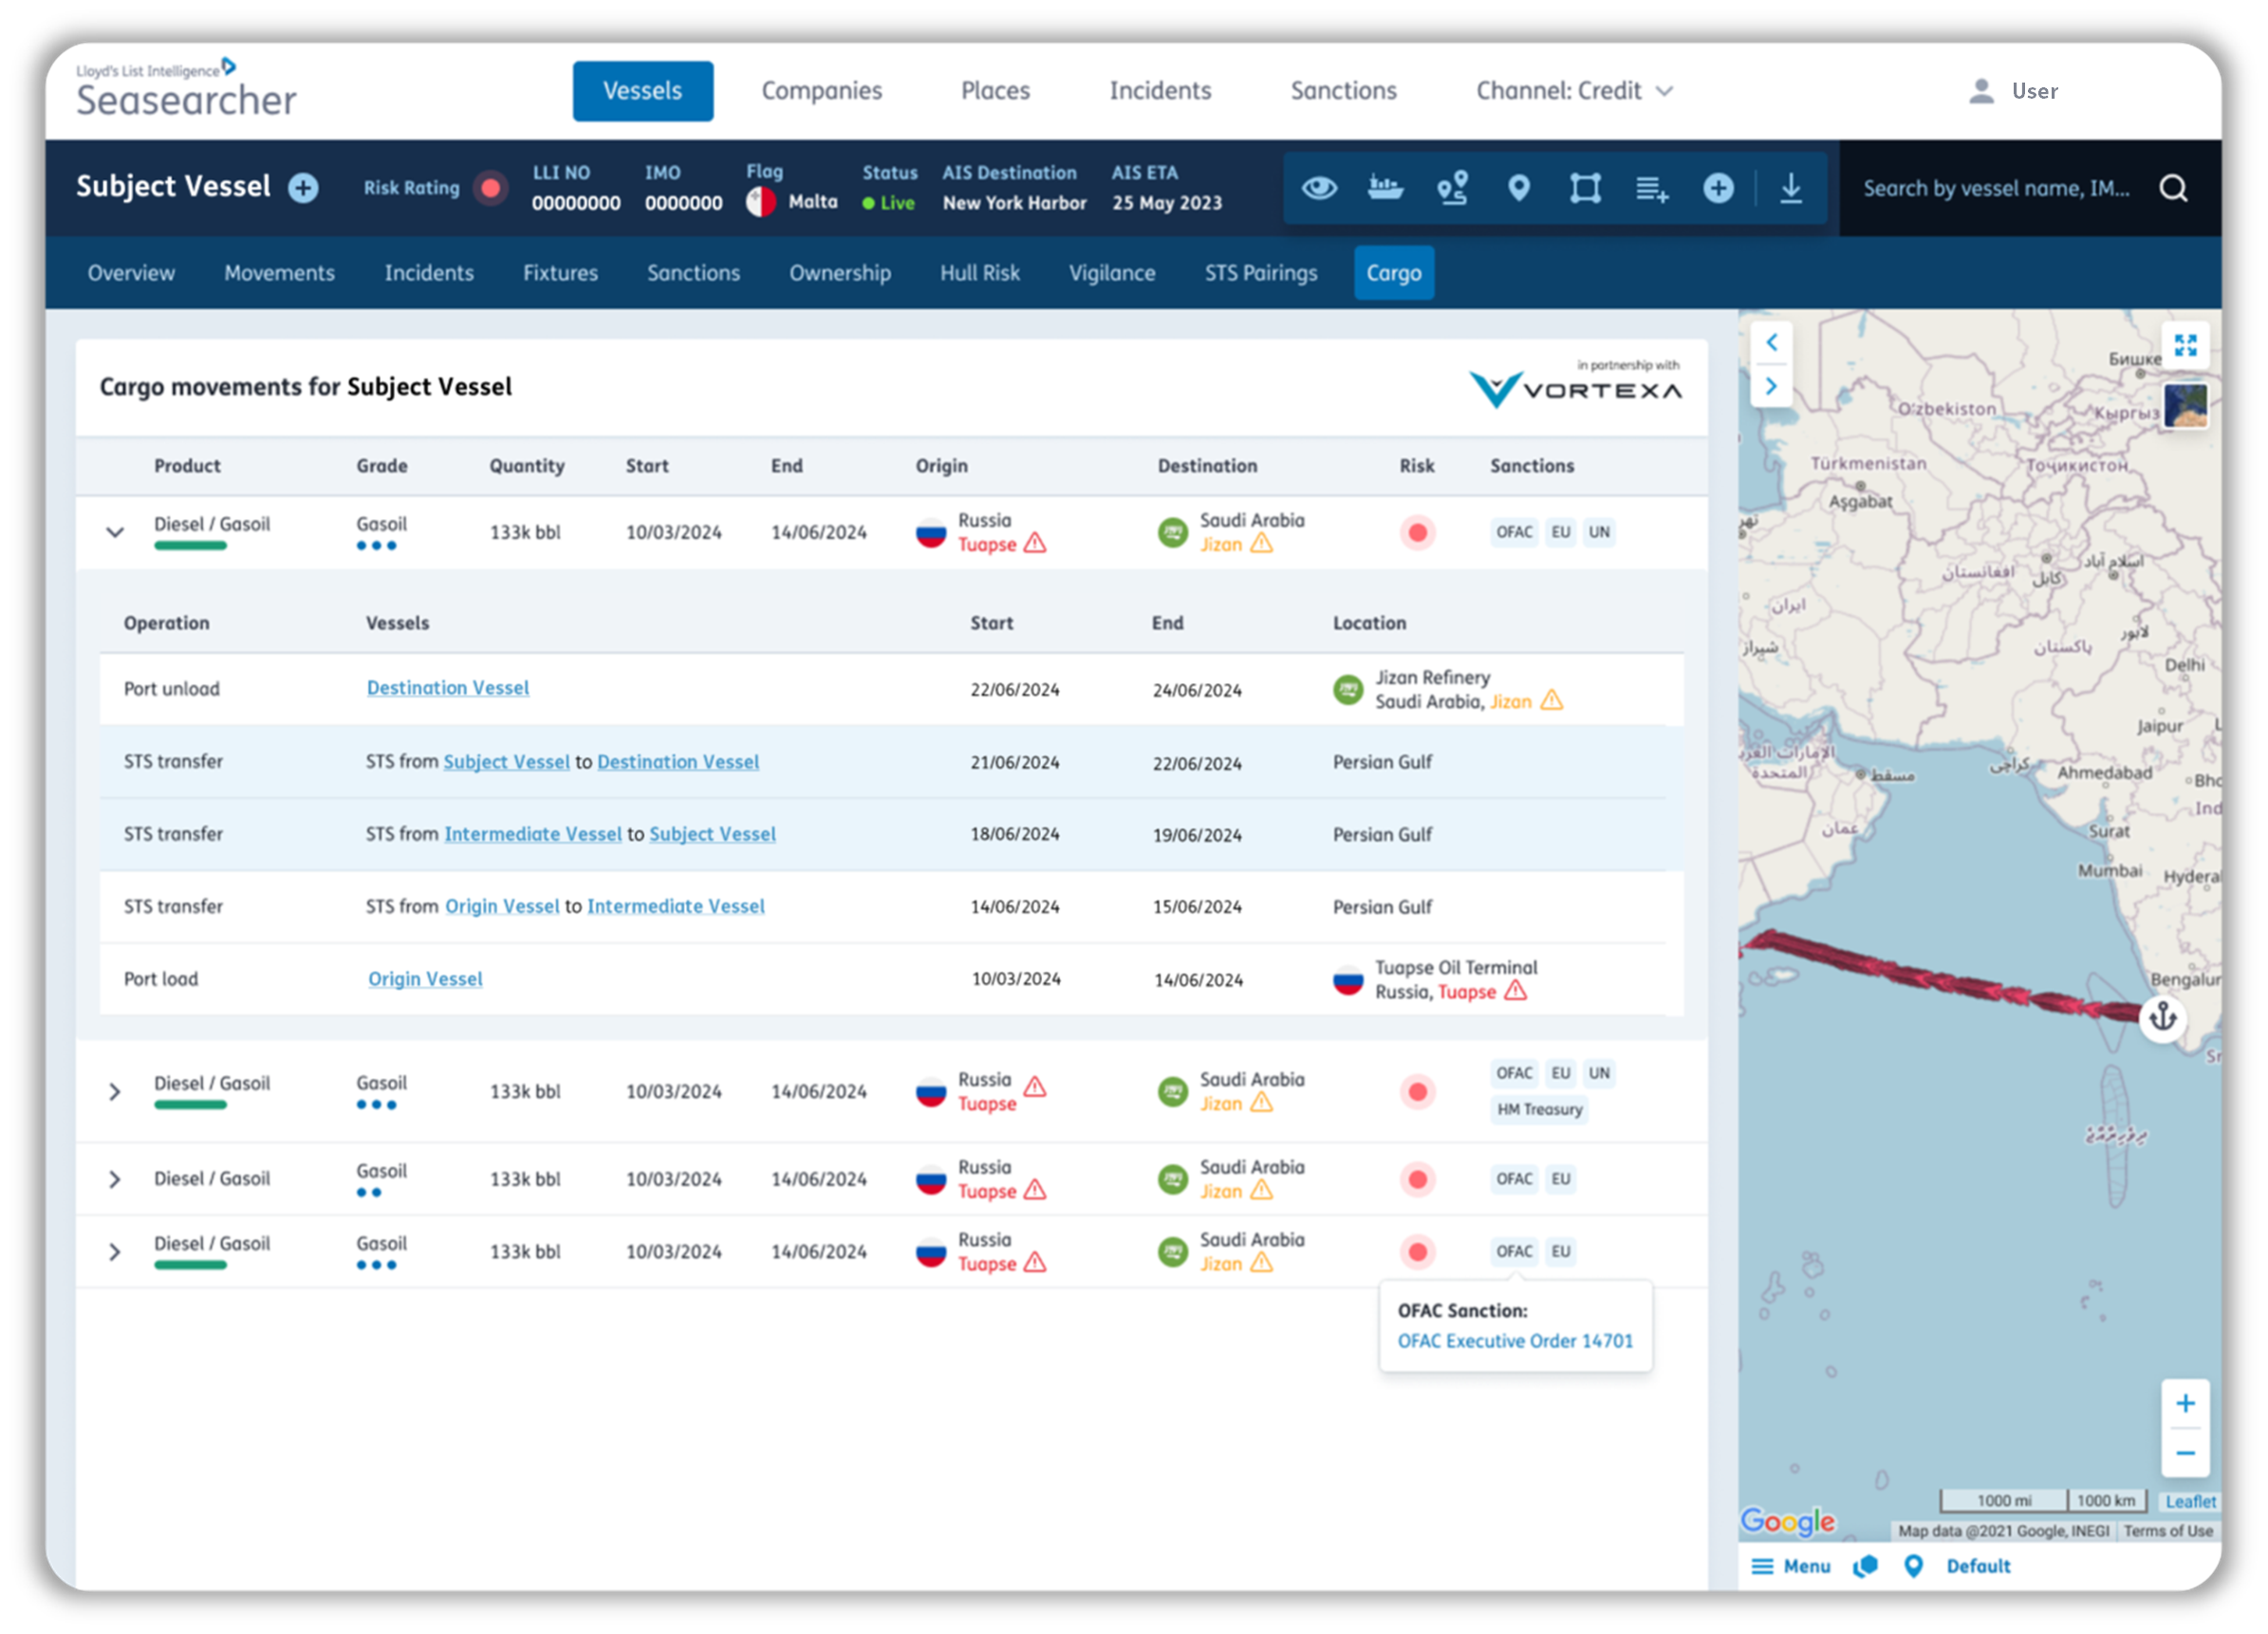This screenshot has width=2268, height=1634.
Task: Click the search magnifier icon
Action: [x=2173, y=188]
